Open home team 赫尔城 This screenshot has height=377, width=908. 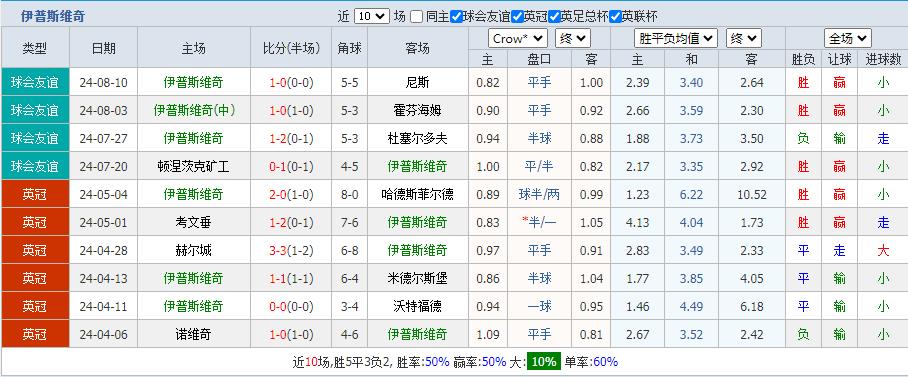[x=193, y=250]
